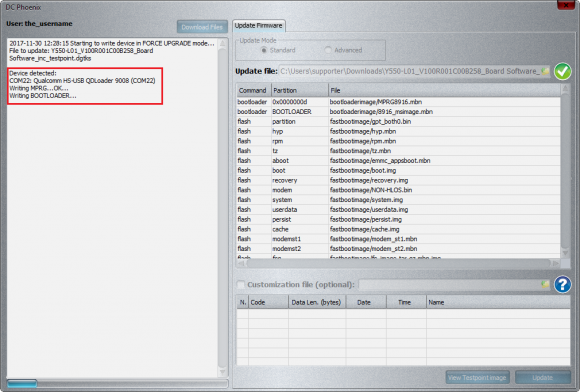The width and height of the screenshot is (580, 392).
Task: Select the fastbootimage/emmc_appsboot.mbn row
Action: tap(399, 160)
